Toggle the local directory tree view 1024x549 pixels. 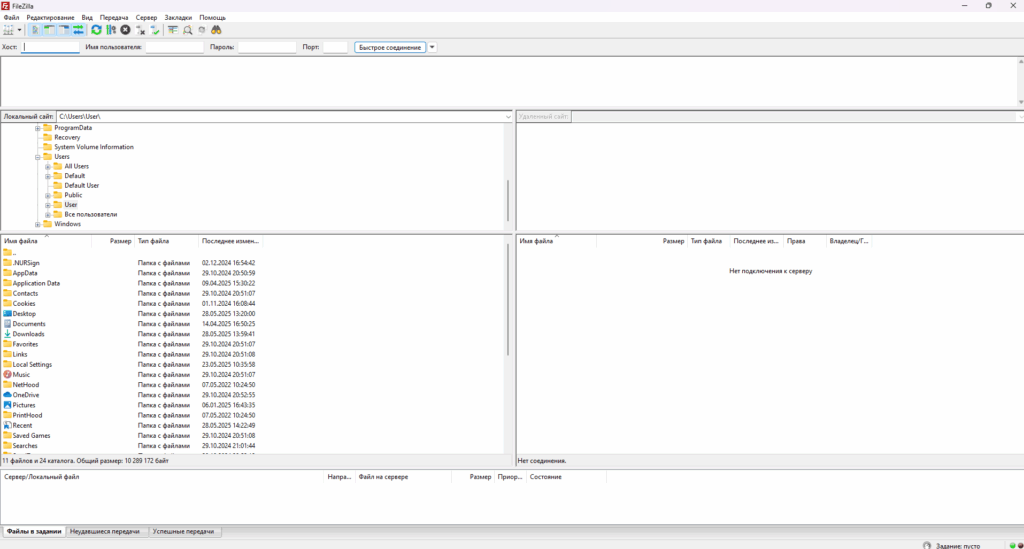click(50, 30)
